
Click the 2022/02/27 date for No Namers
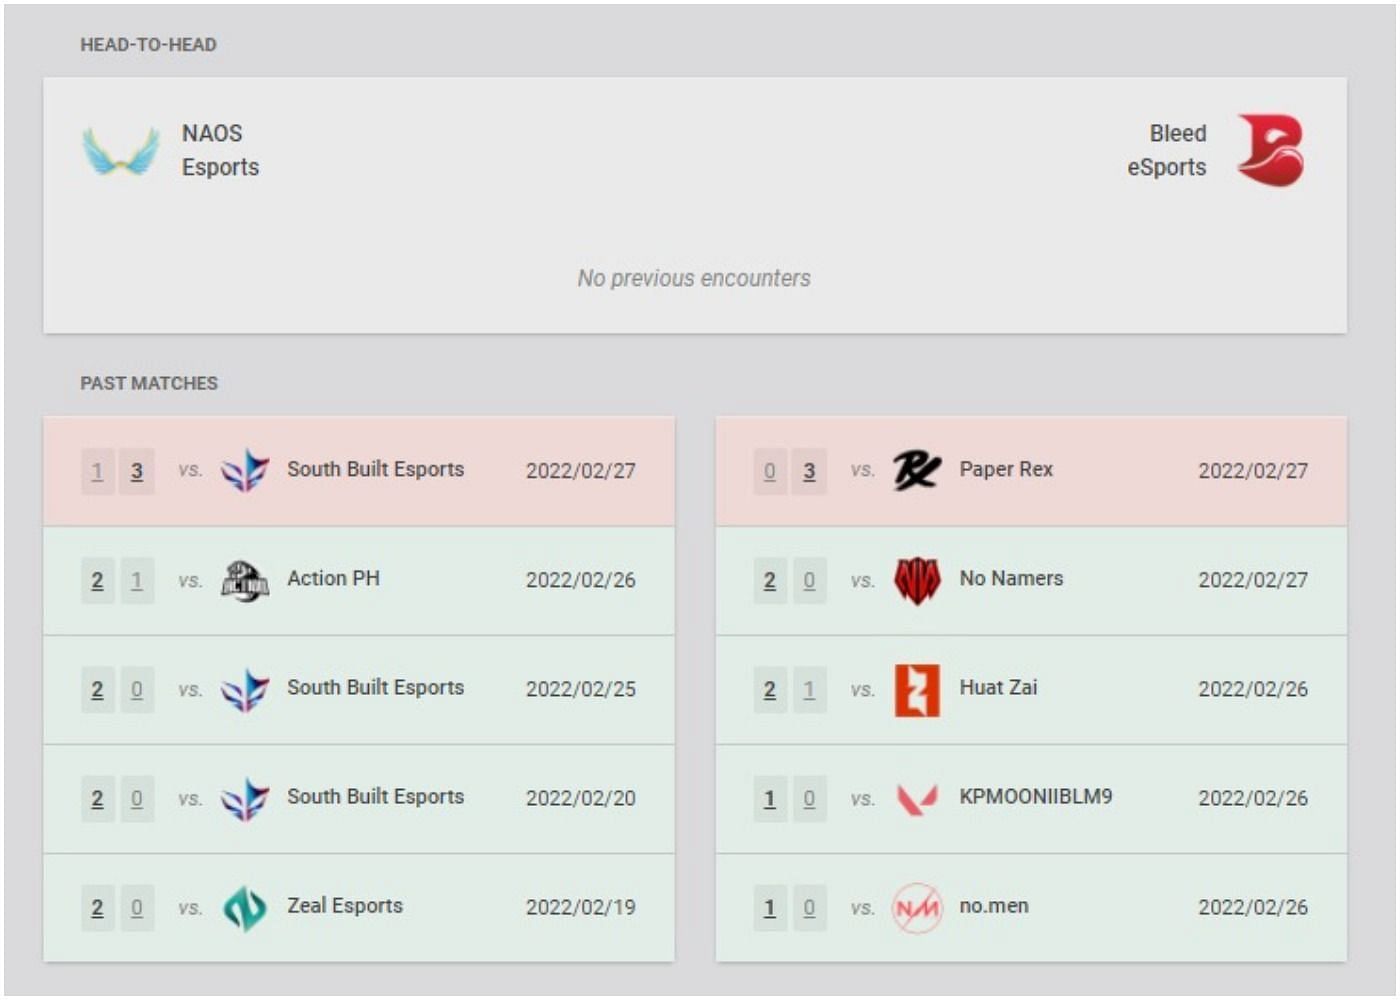pos(1253,580)
